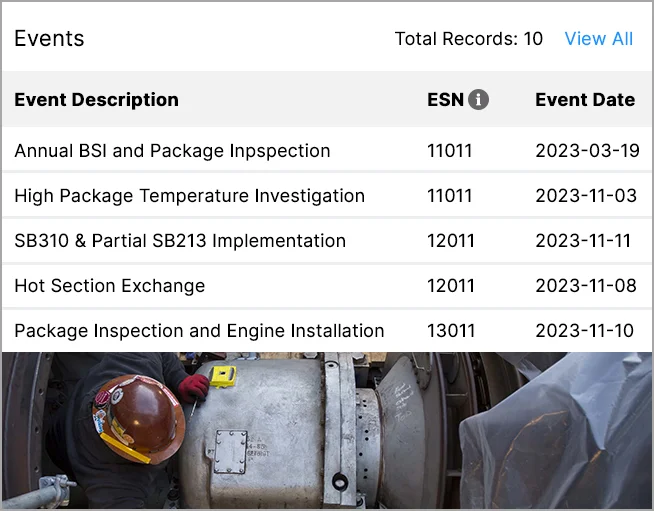This screenshot has height=511, width=654.
Task: Select the Annual BSI and Package Inpspection event
Action: [172, 151]
